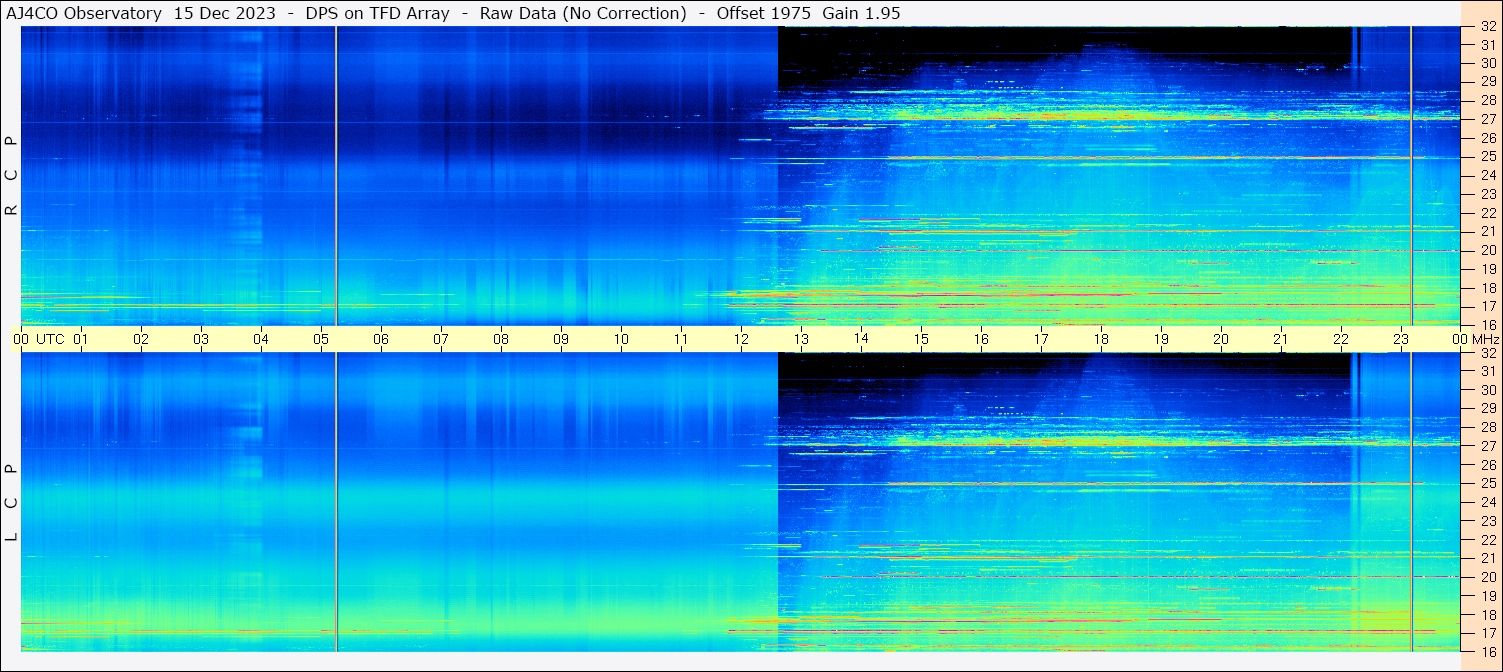The image size is (1503, 672).
Task: Click the 'MHz' unit label on axis
Action: 1485,339
